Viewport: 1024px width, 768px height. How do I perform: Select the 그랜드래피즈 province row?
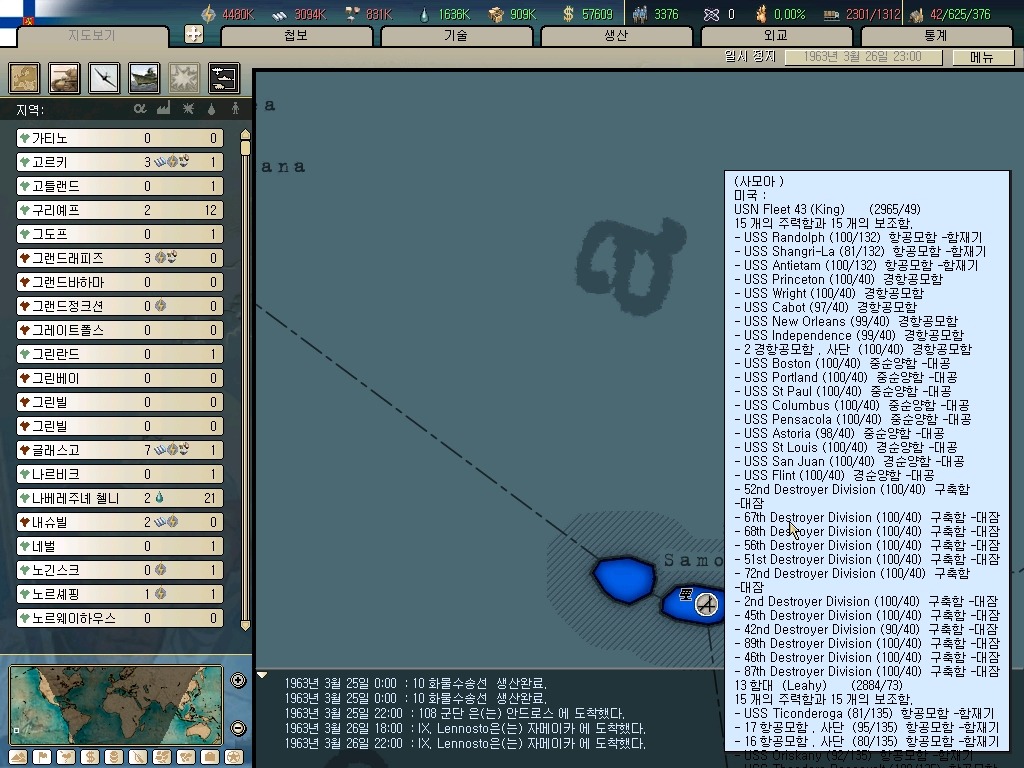(x=120, y=258)
